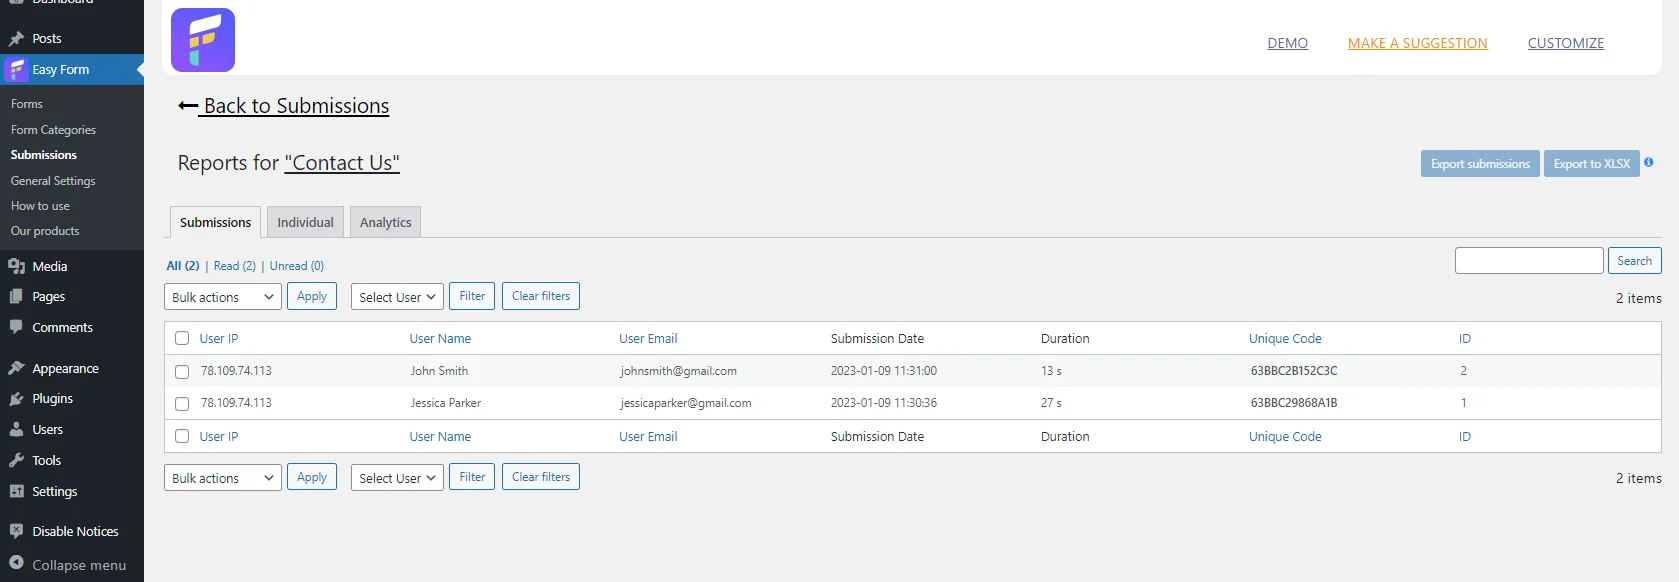Click the Disable Notices icon
The image size is (1679, 582).
click(16, 531)
